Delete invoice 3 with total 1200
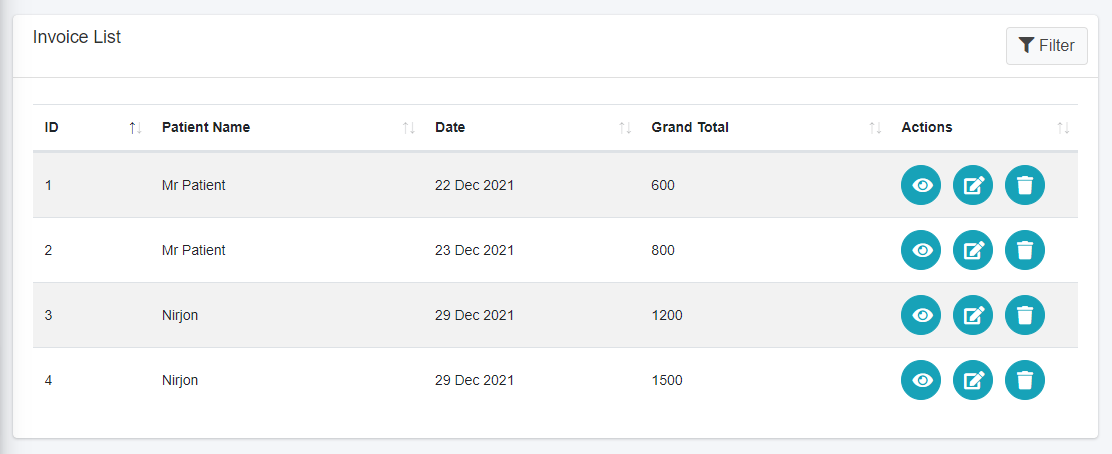 (x=1025, y=315)
